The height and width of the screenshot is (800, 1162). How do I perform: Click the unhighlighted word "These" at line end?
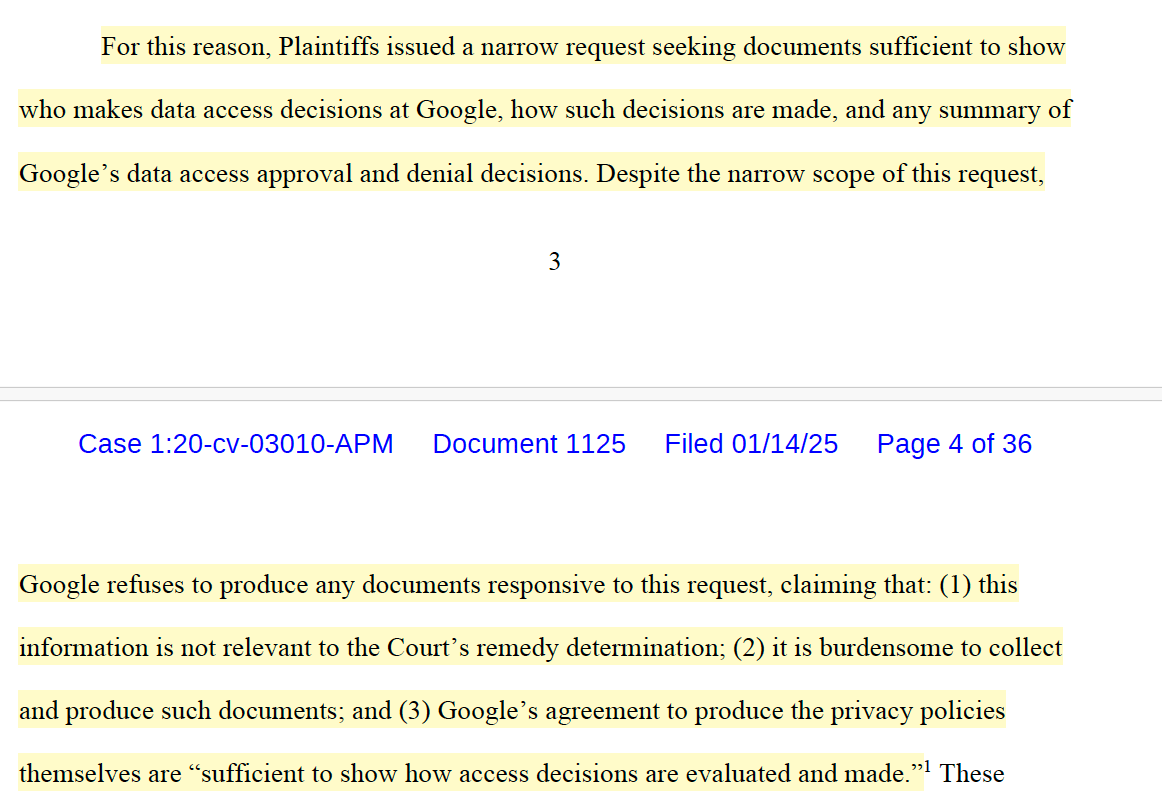pyautogui.click(x=972, y=774)
